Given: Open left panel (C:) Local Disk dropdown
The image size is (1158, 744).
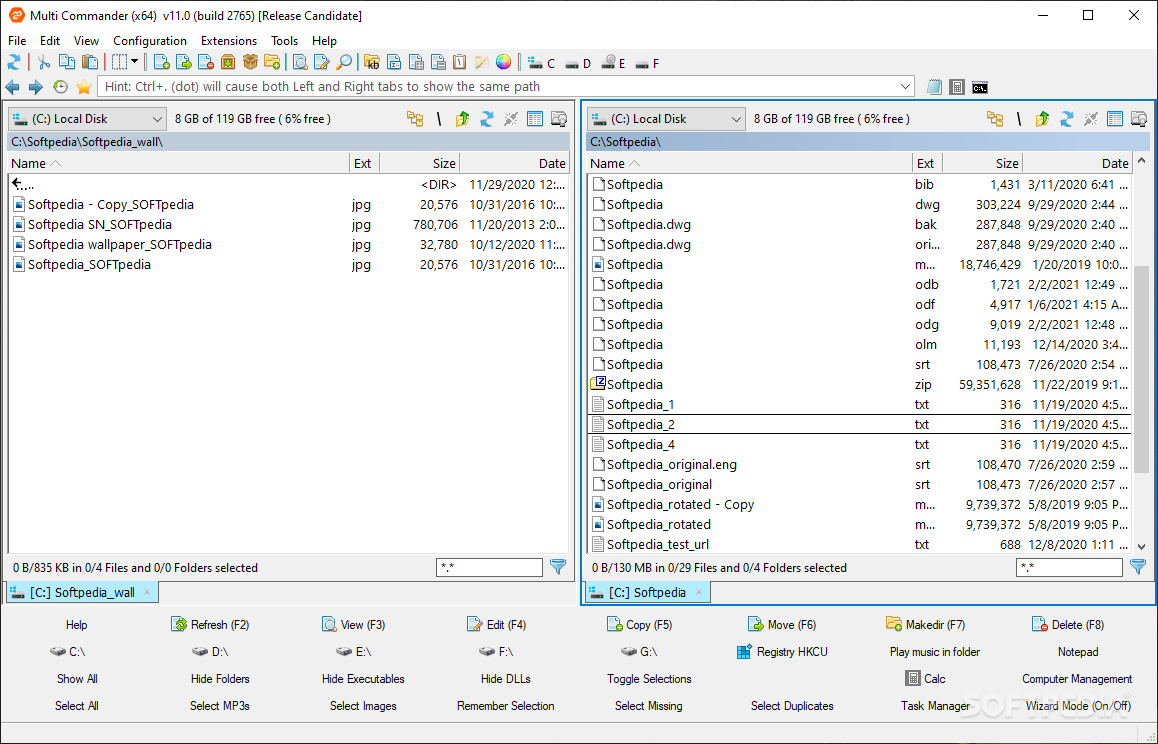Looking at the screenshot, I should point(87,119).
